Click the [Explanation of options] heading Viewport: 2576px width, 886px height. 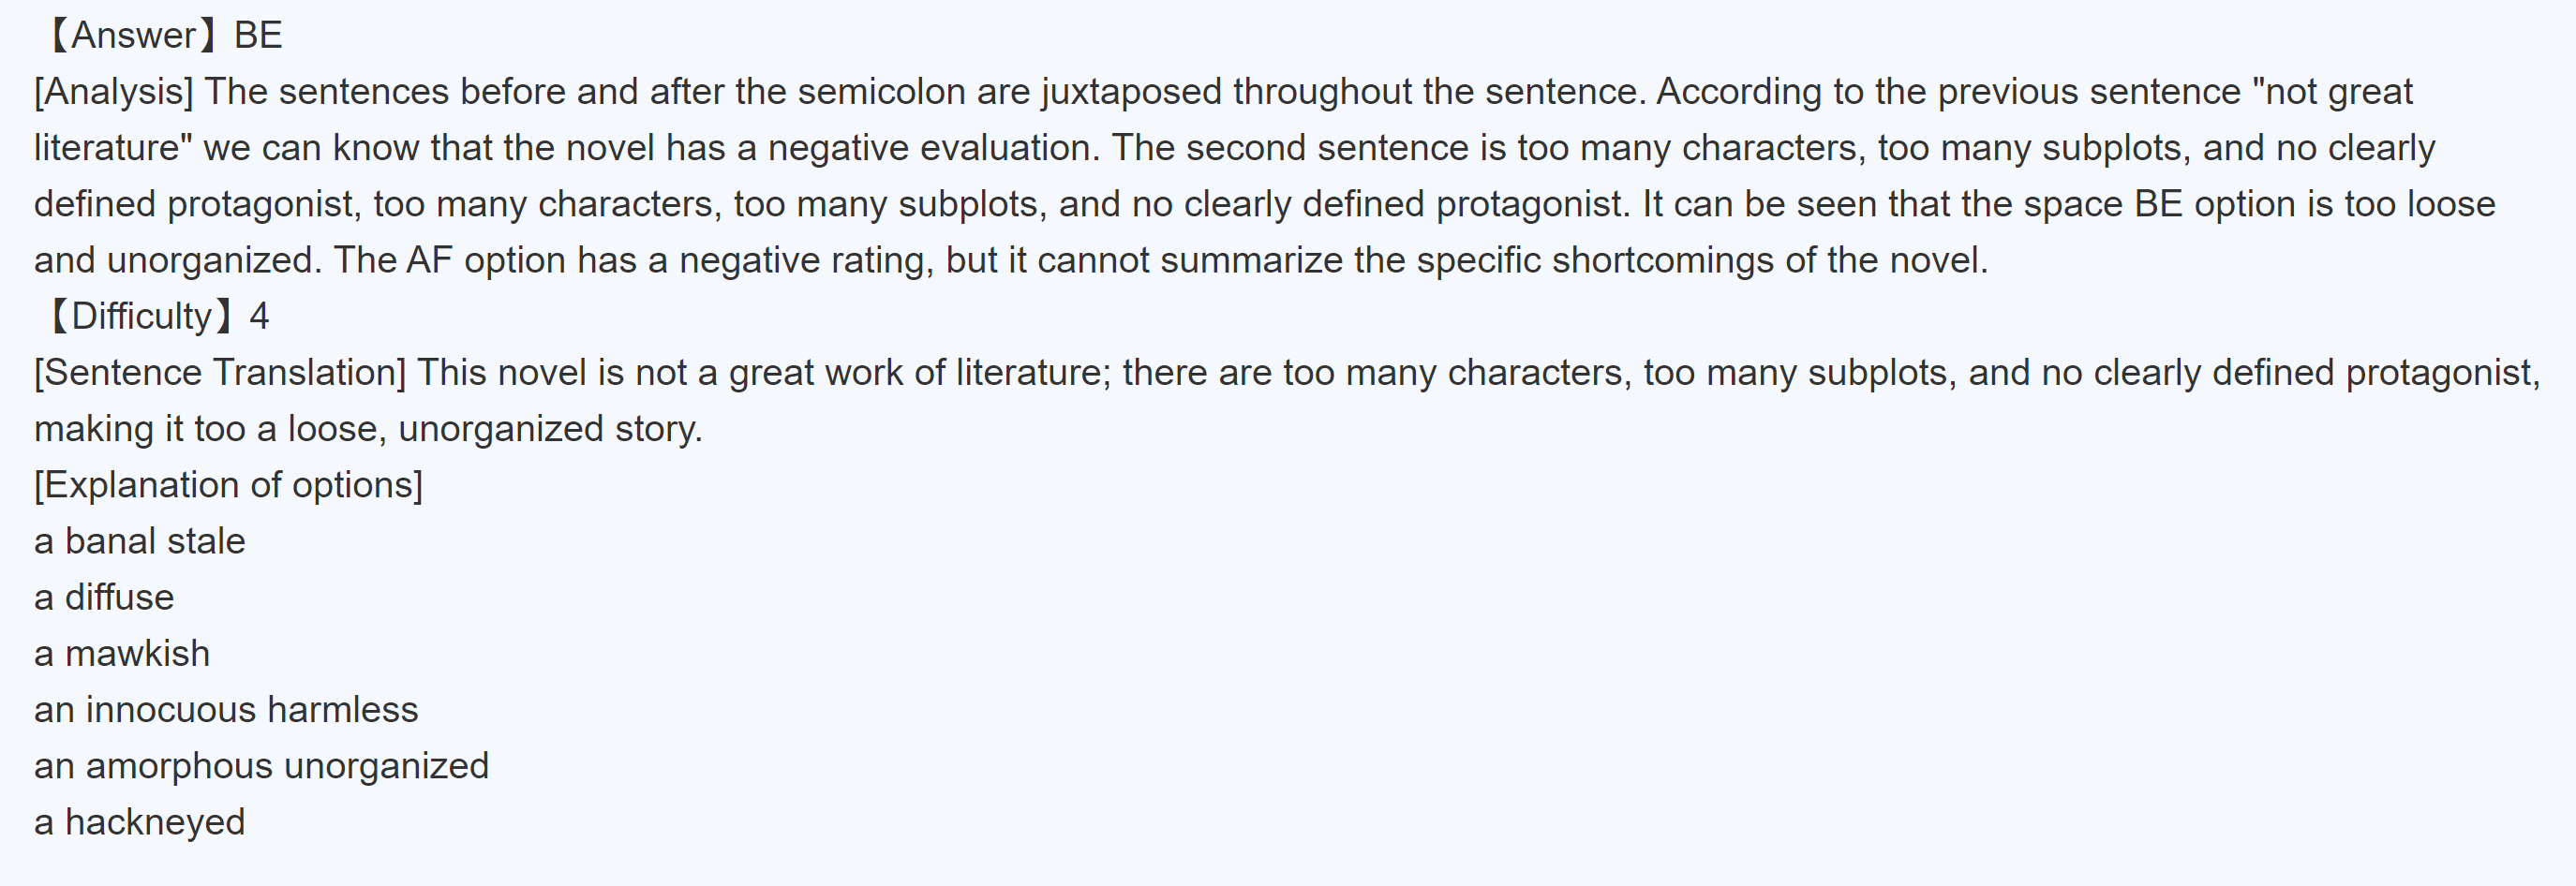pos(228,485)
